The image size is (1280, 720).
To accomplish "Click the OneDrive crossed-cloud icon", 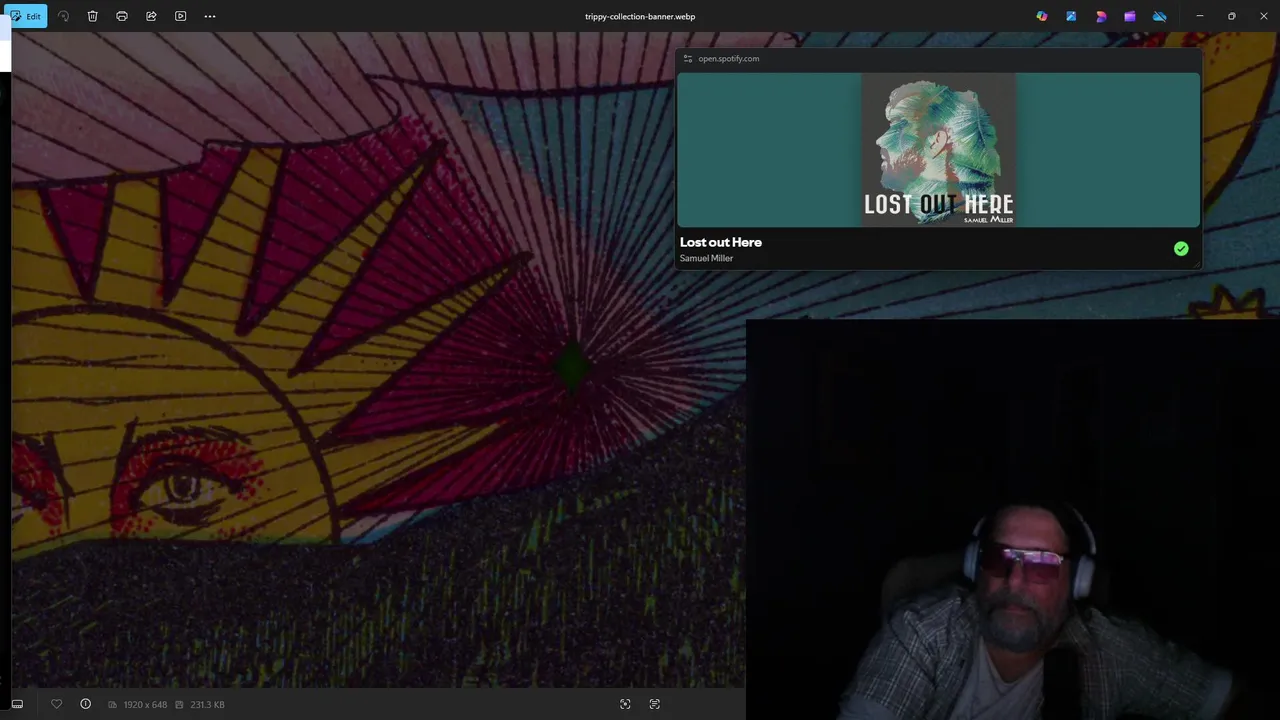I will 1160,16.
